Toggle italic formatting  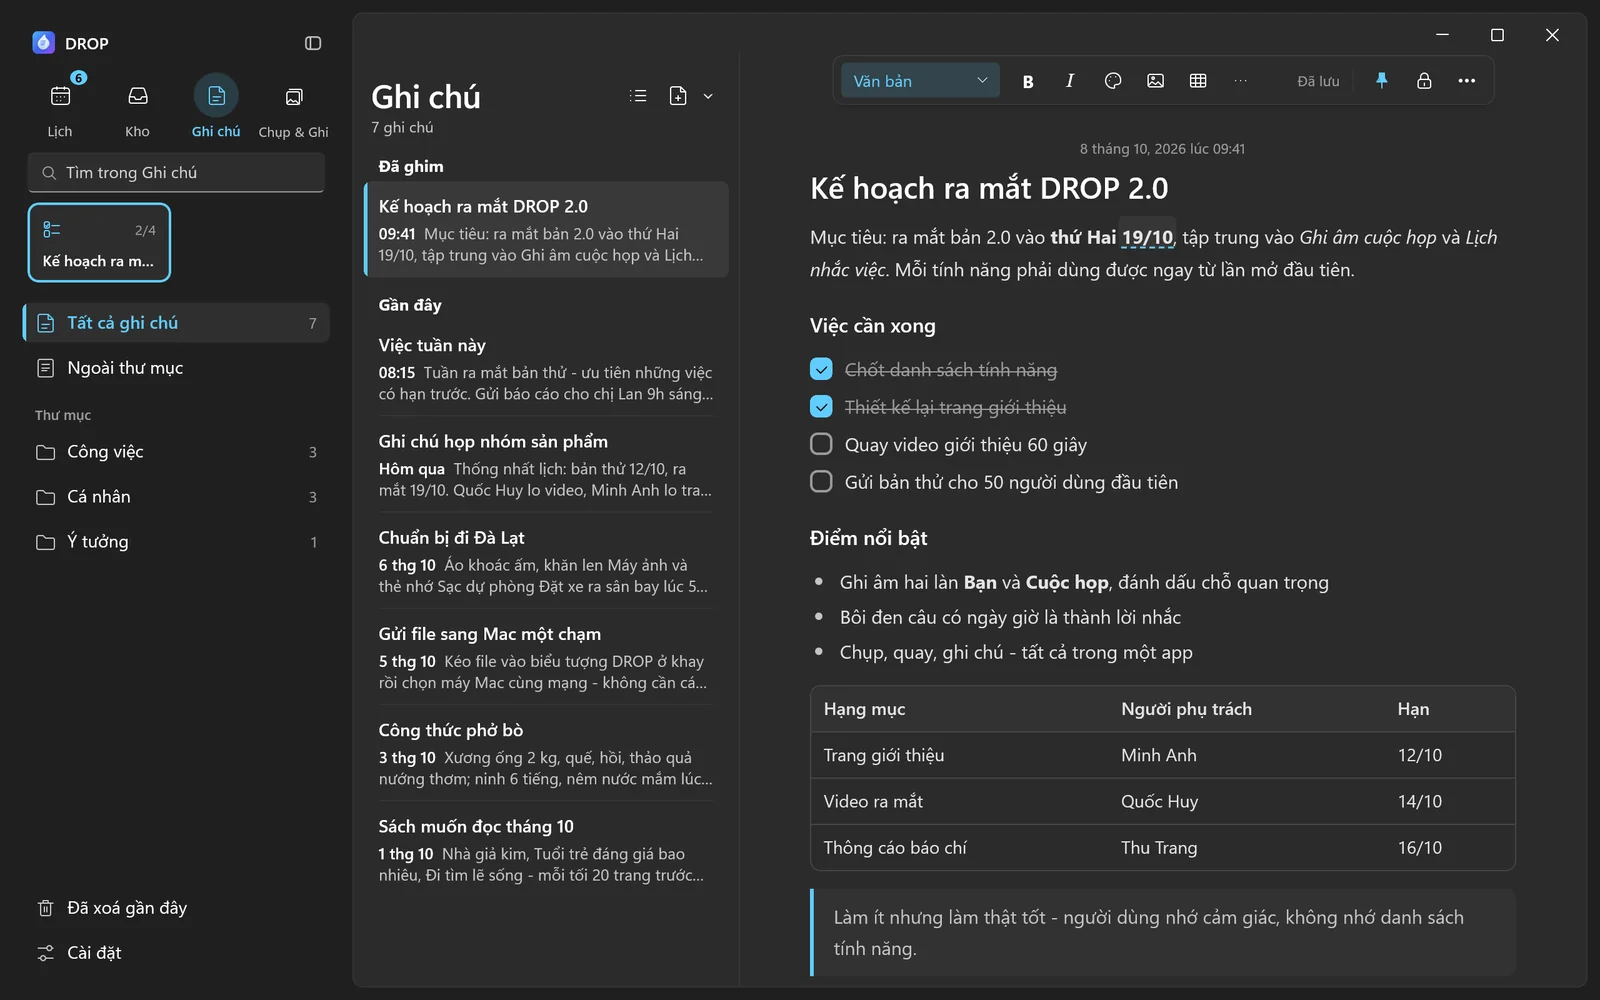(1070, 81)
